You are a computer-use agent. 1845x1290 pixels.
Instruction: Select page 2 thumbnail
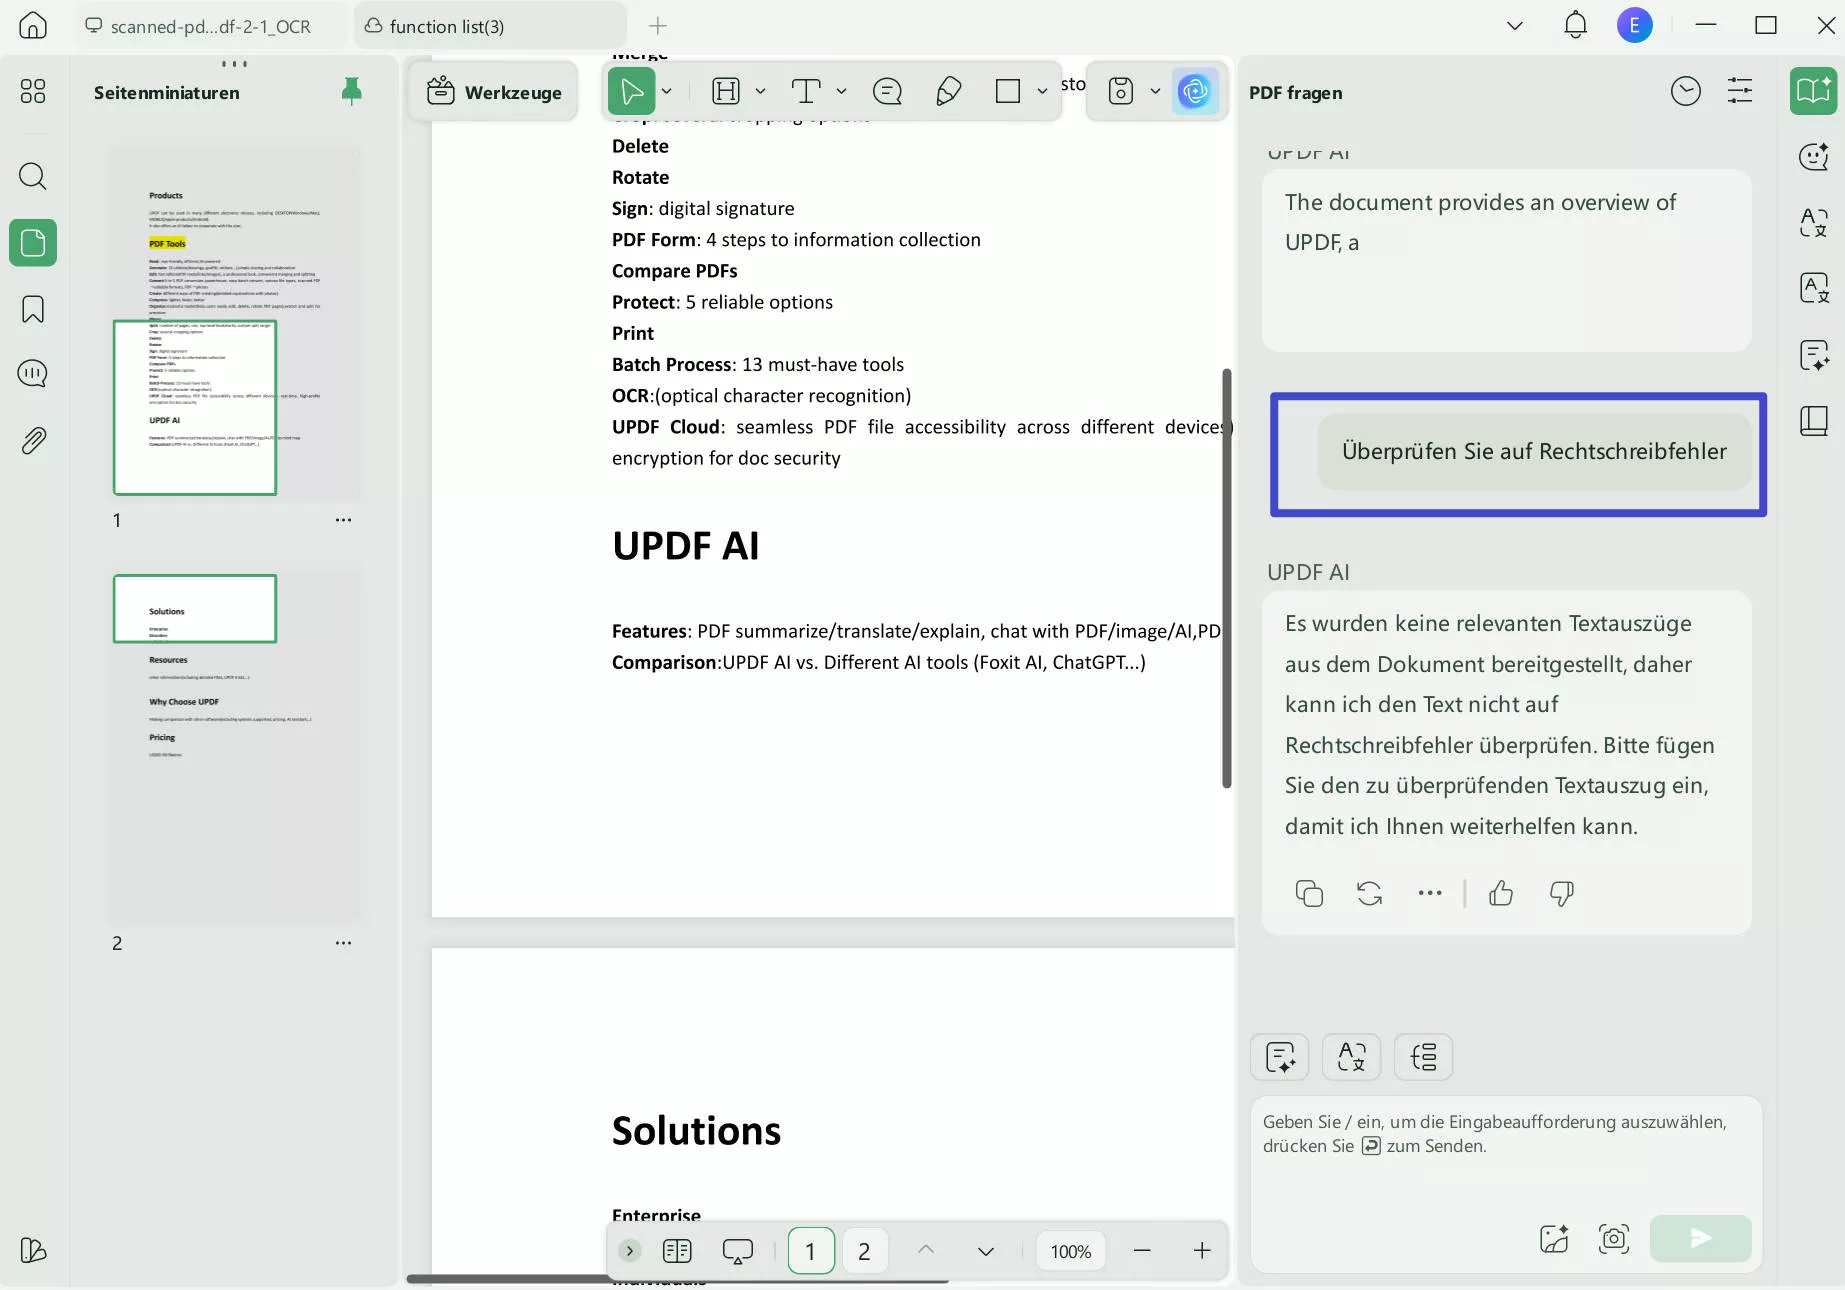click(236, 746)
